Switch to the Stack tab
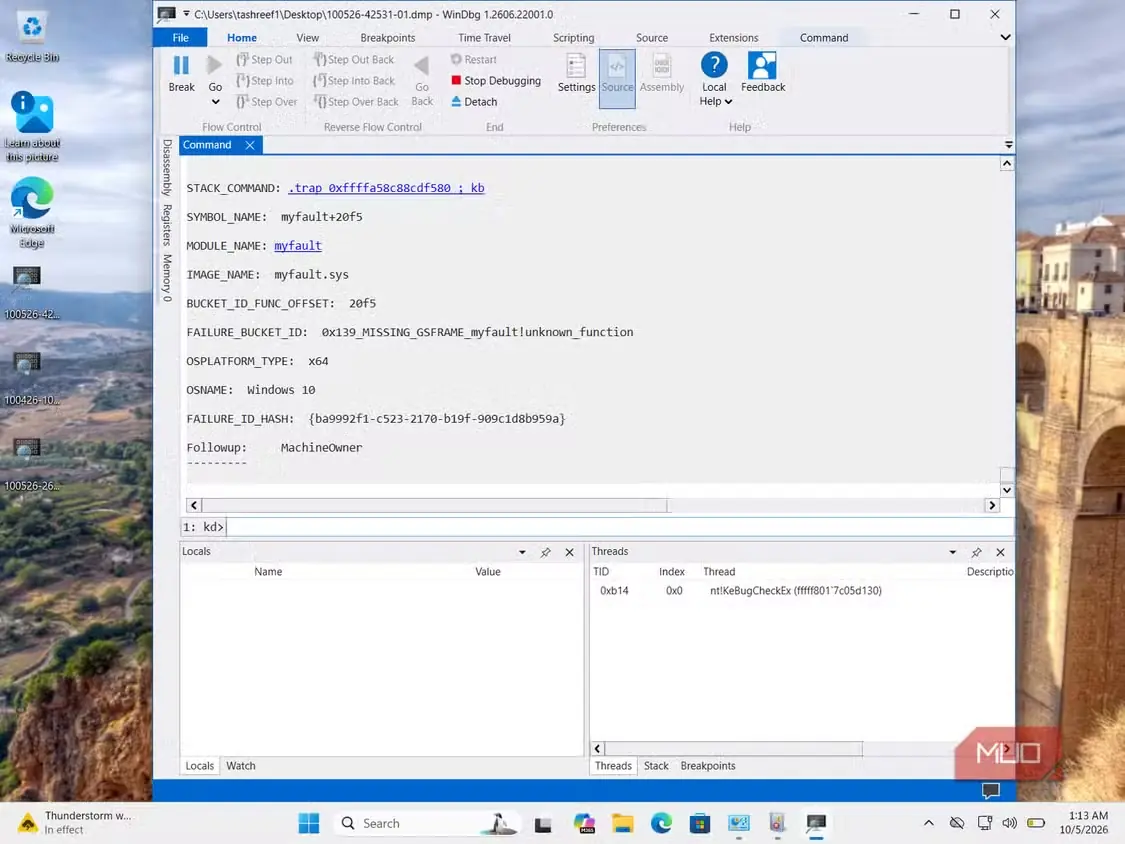 pyautogui.click(x=656, y=766)
